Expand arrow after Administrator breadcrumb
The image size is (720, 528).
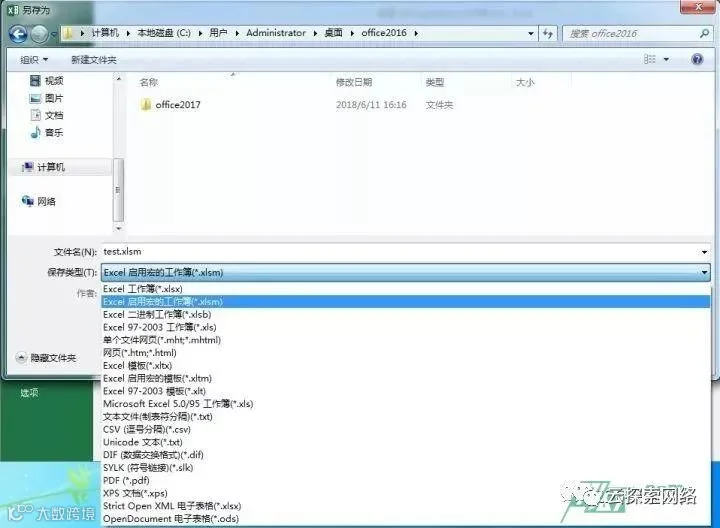click(315, 33)
